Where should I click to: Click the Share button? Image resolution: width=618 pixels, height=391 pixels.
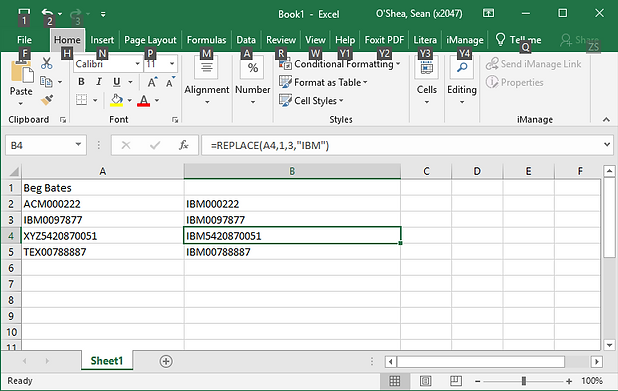(580, 40)
